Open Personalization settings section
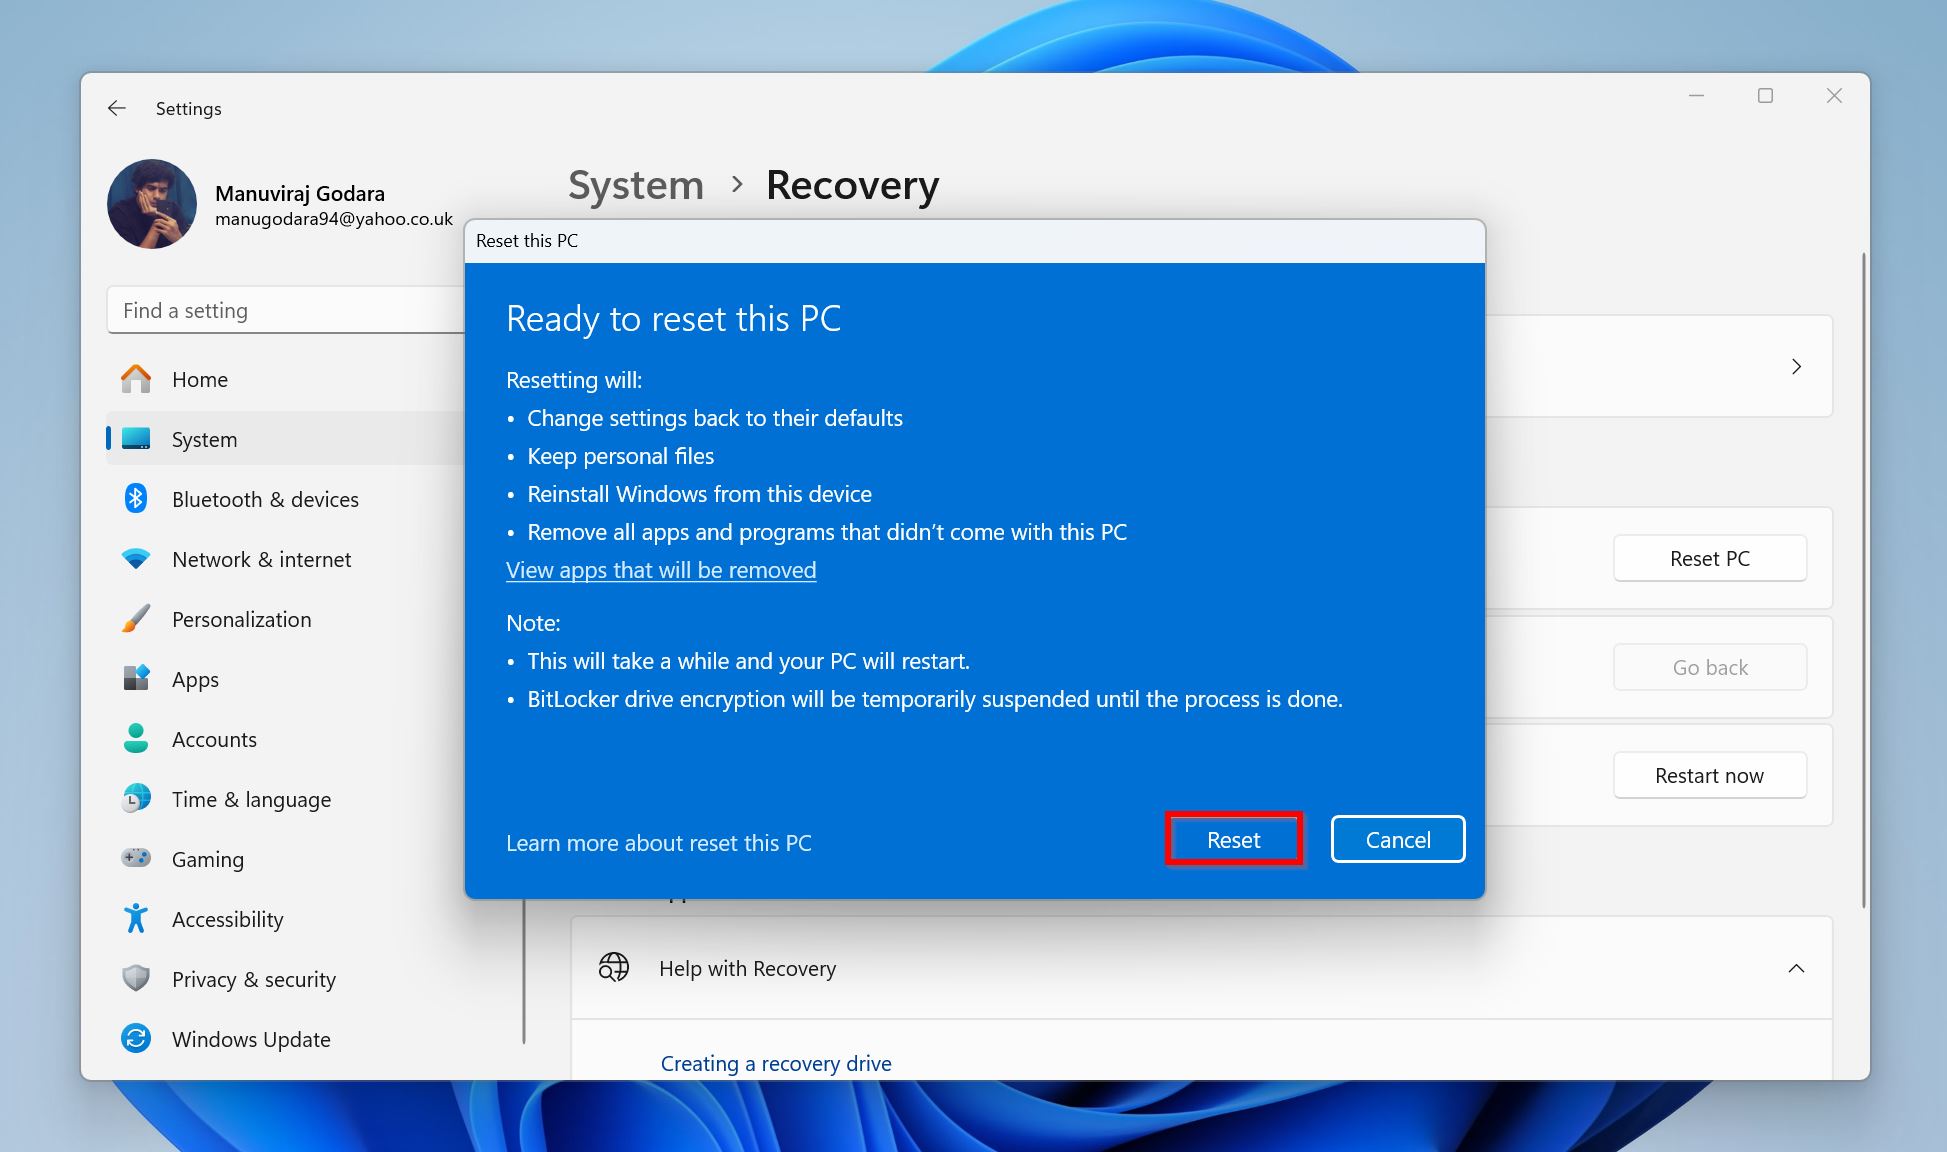 (241, 617)
